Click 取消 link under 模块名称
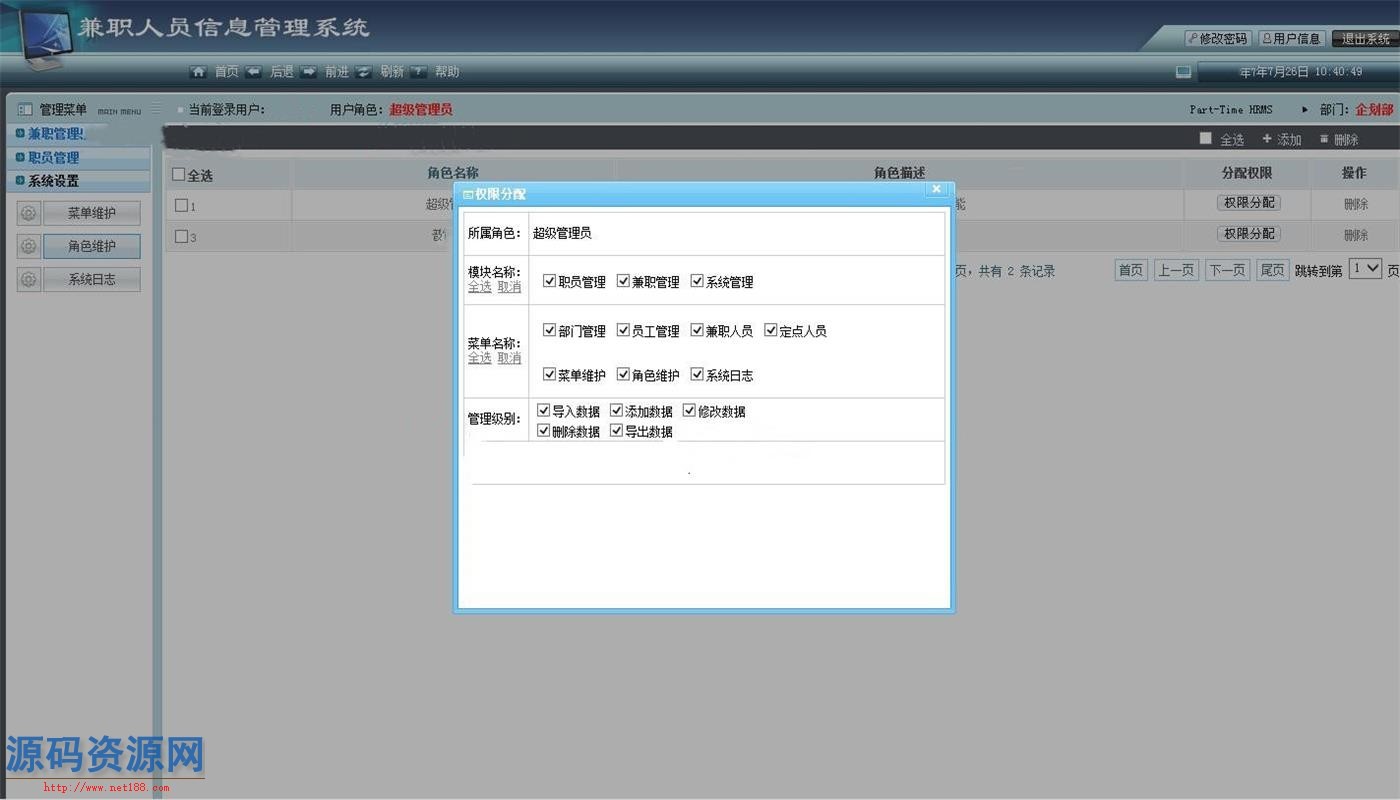 pos(509,287)
